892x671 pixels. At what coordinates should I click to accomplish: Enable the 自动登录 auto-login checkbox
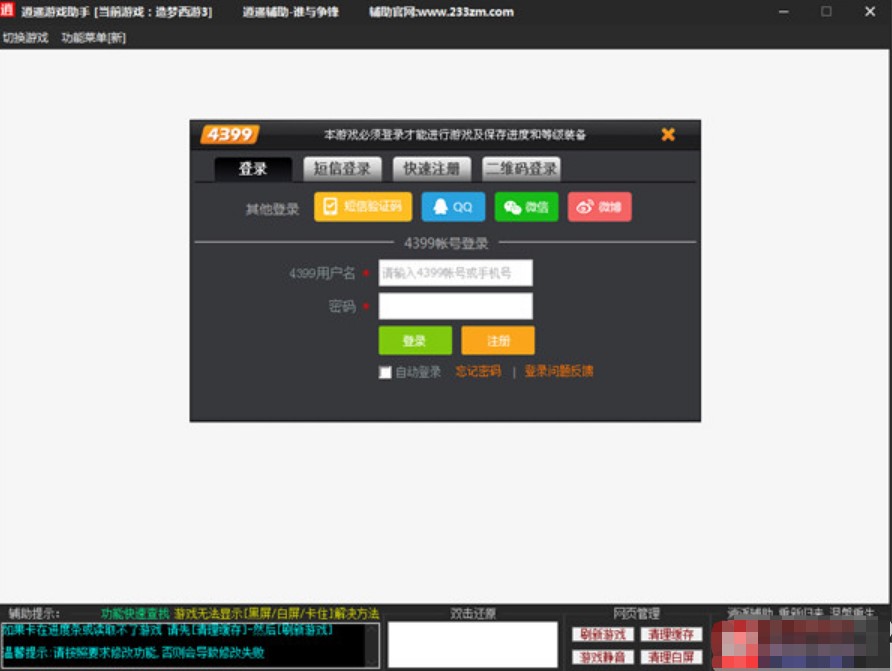[385, 372]
